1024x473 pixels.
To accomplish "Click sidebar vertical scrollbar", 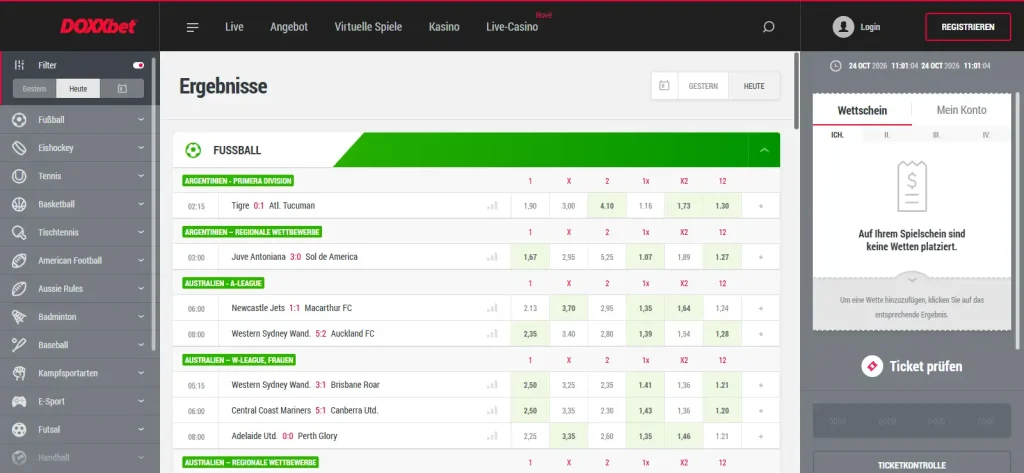I will tap(154, 204).
